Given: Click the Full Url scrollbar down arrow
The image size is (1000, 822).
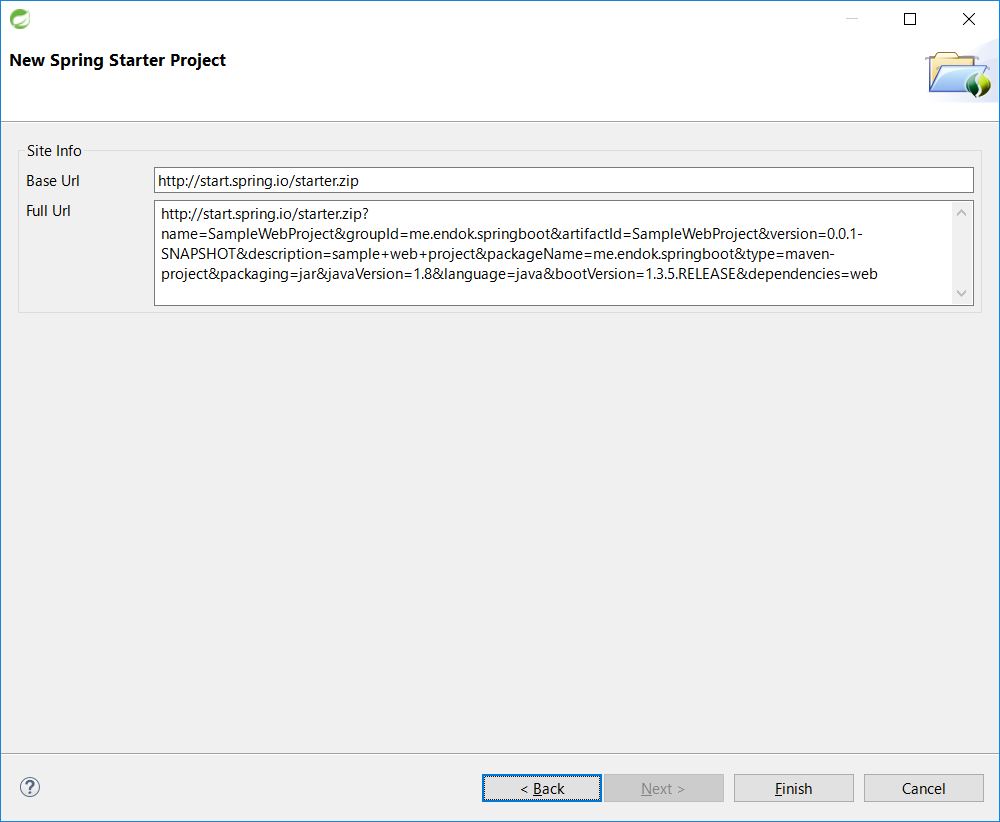Looking at the screenshot, I should point(962,293).
